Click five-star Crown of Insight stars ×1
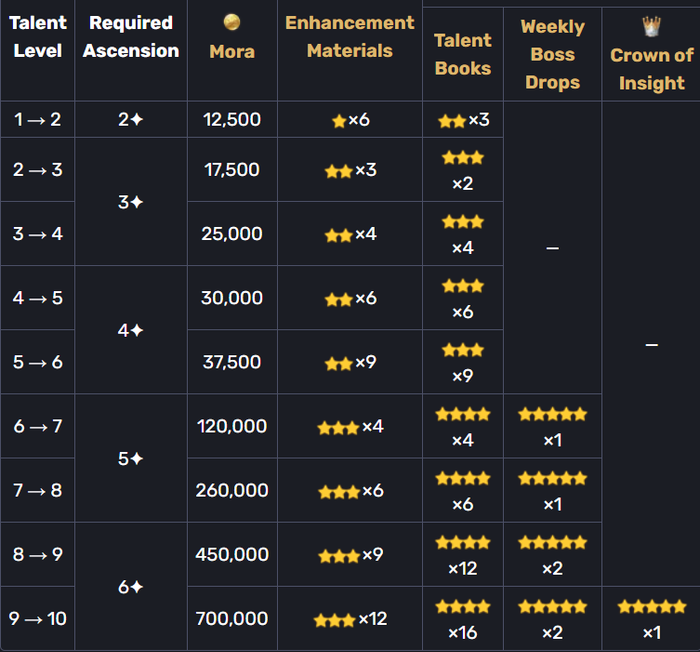This screenshot has height=652, width=700. click(x=651, y=607)
